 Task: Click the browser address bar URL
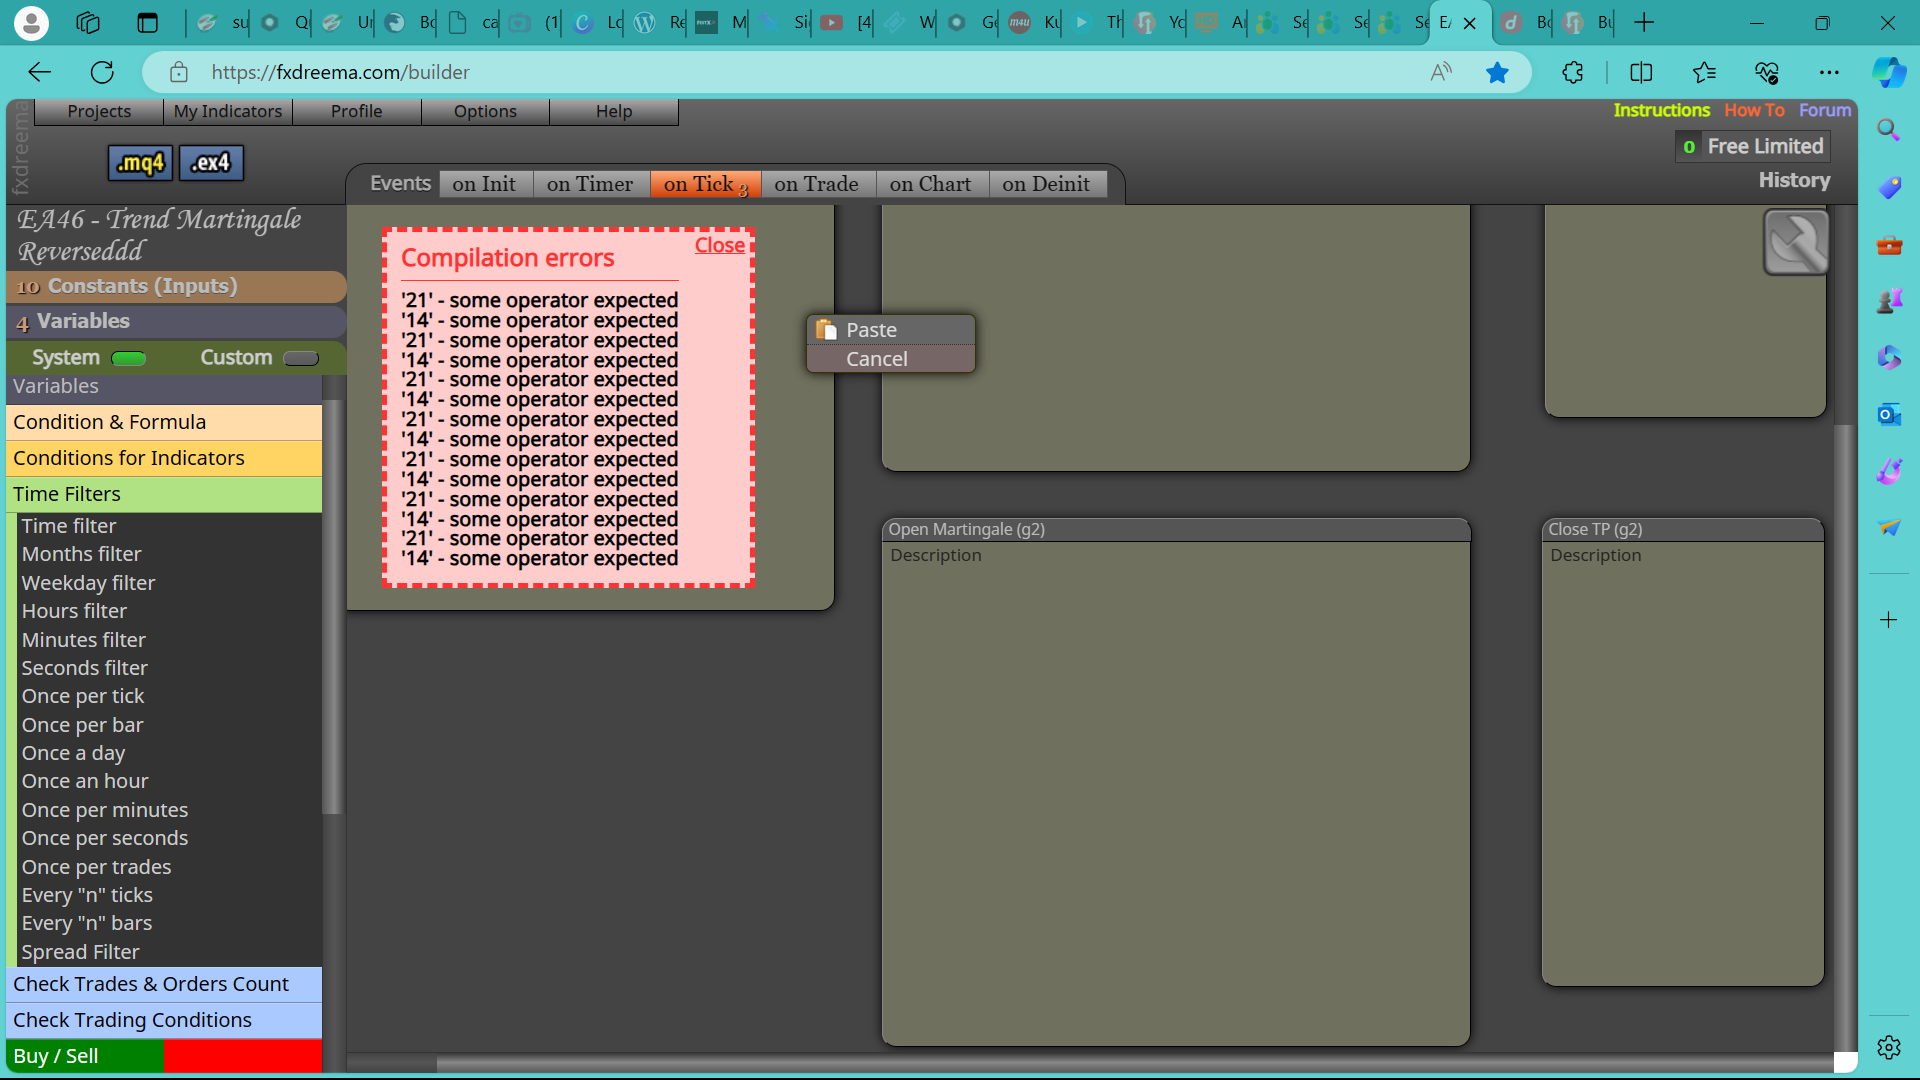click(x=340, y=72)
